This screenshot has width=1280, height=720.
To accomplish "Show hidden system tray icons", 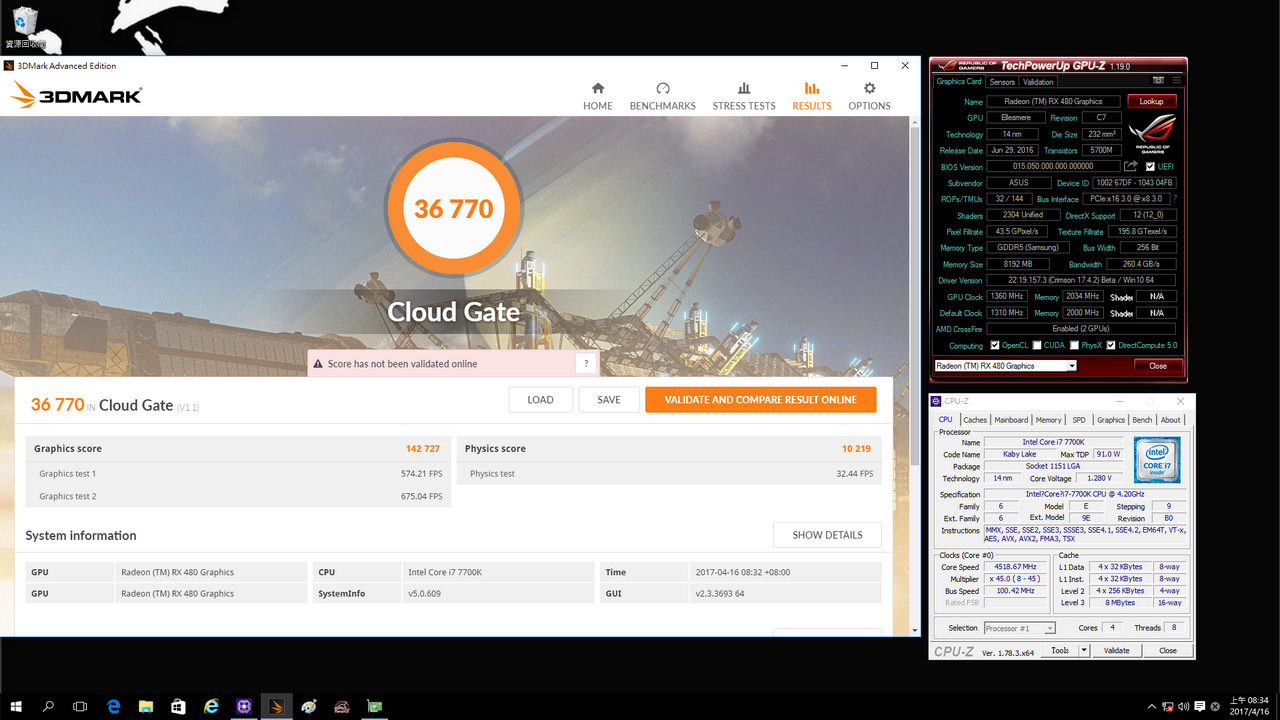I will click(x=1152, y=706).
